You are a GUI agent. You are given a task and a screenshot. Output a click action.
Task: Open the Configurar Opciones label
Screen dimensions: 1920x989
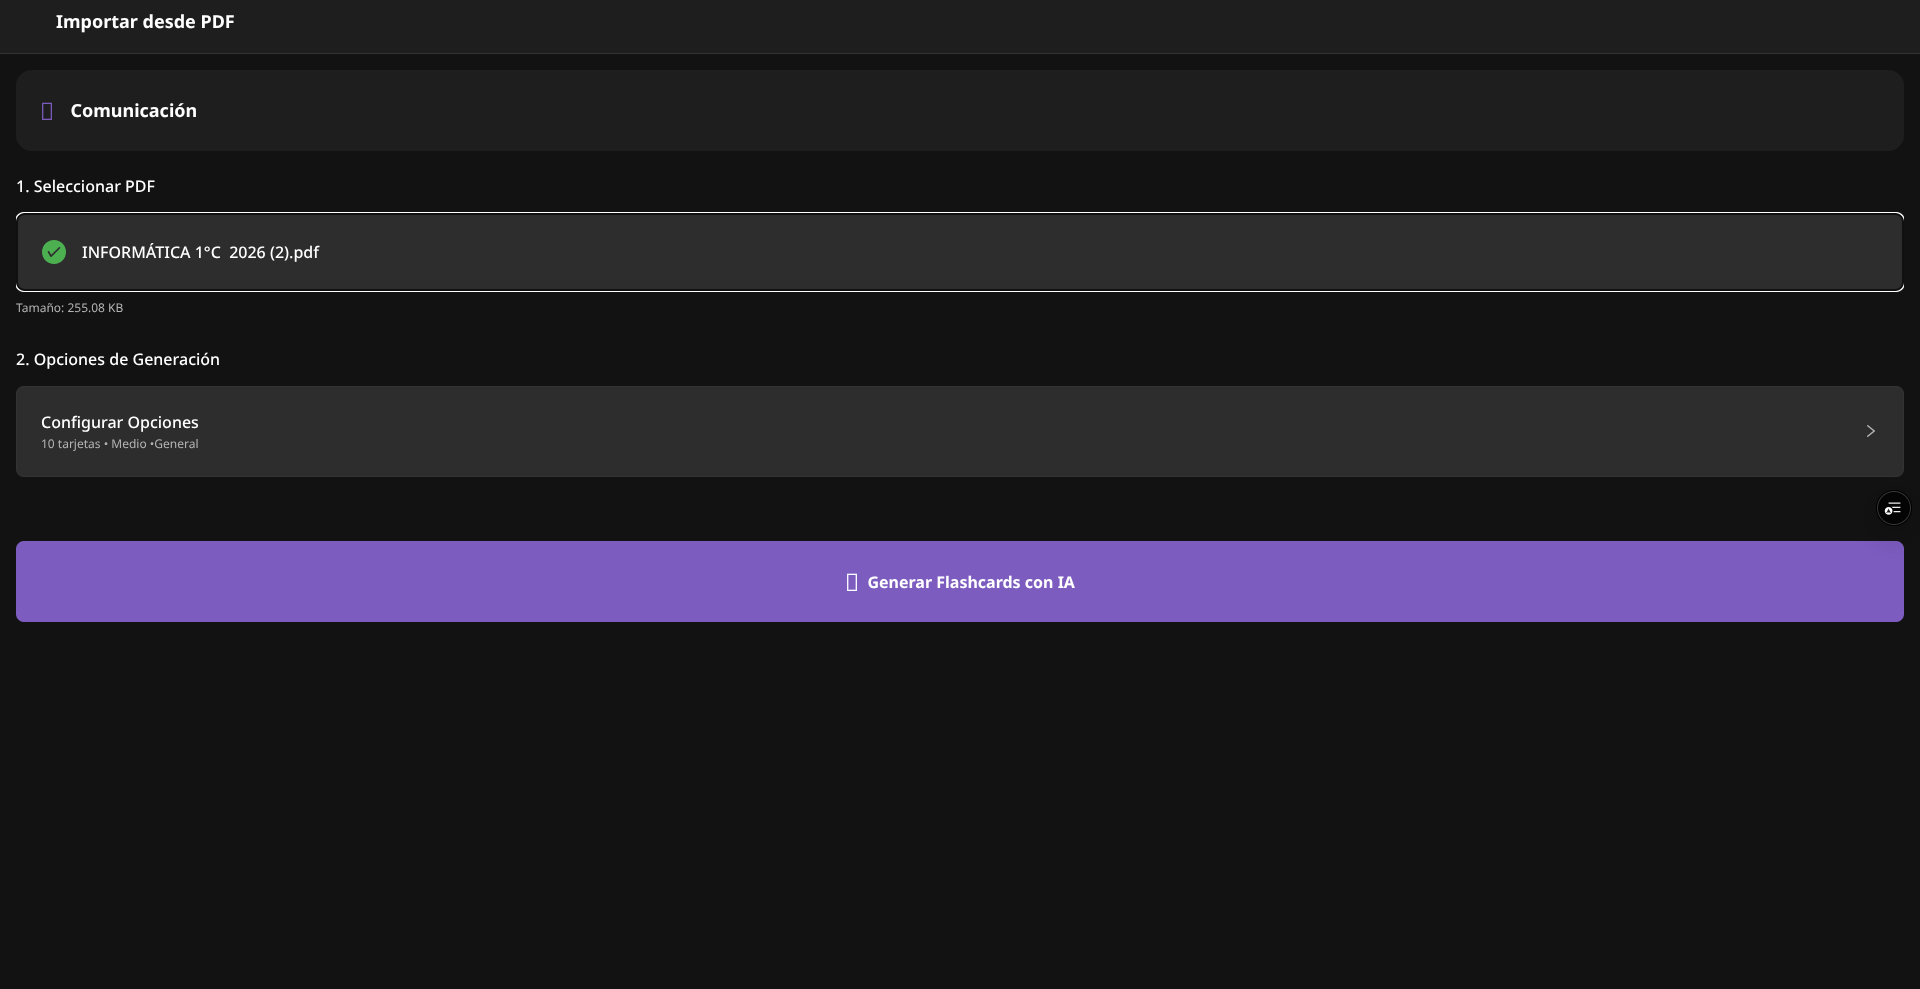(x=120, y=422)
